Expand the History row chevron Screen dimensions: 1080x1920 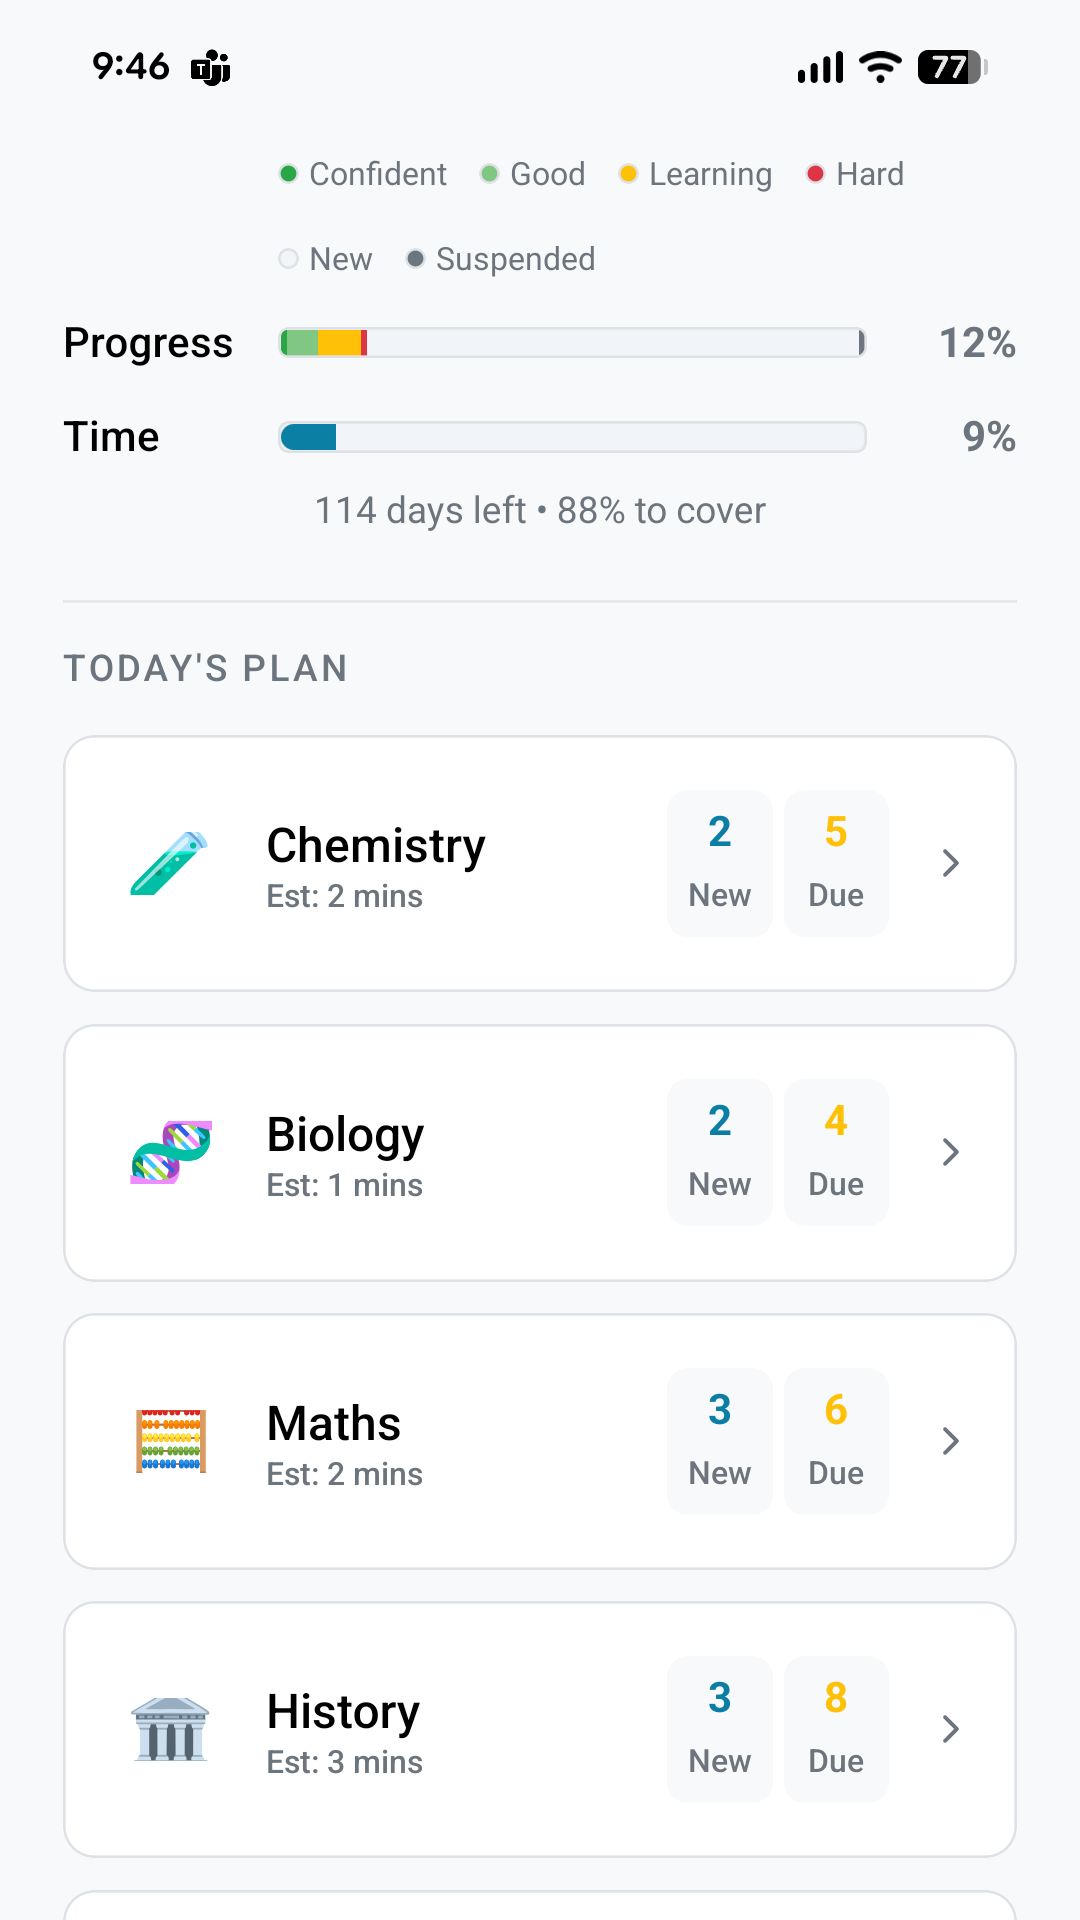[951, 1729]
